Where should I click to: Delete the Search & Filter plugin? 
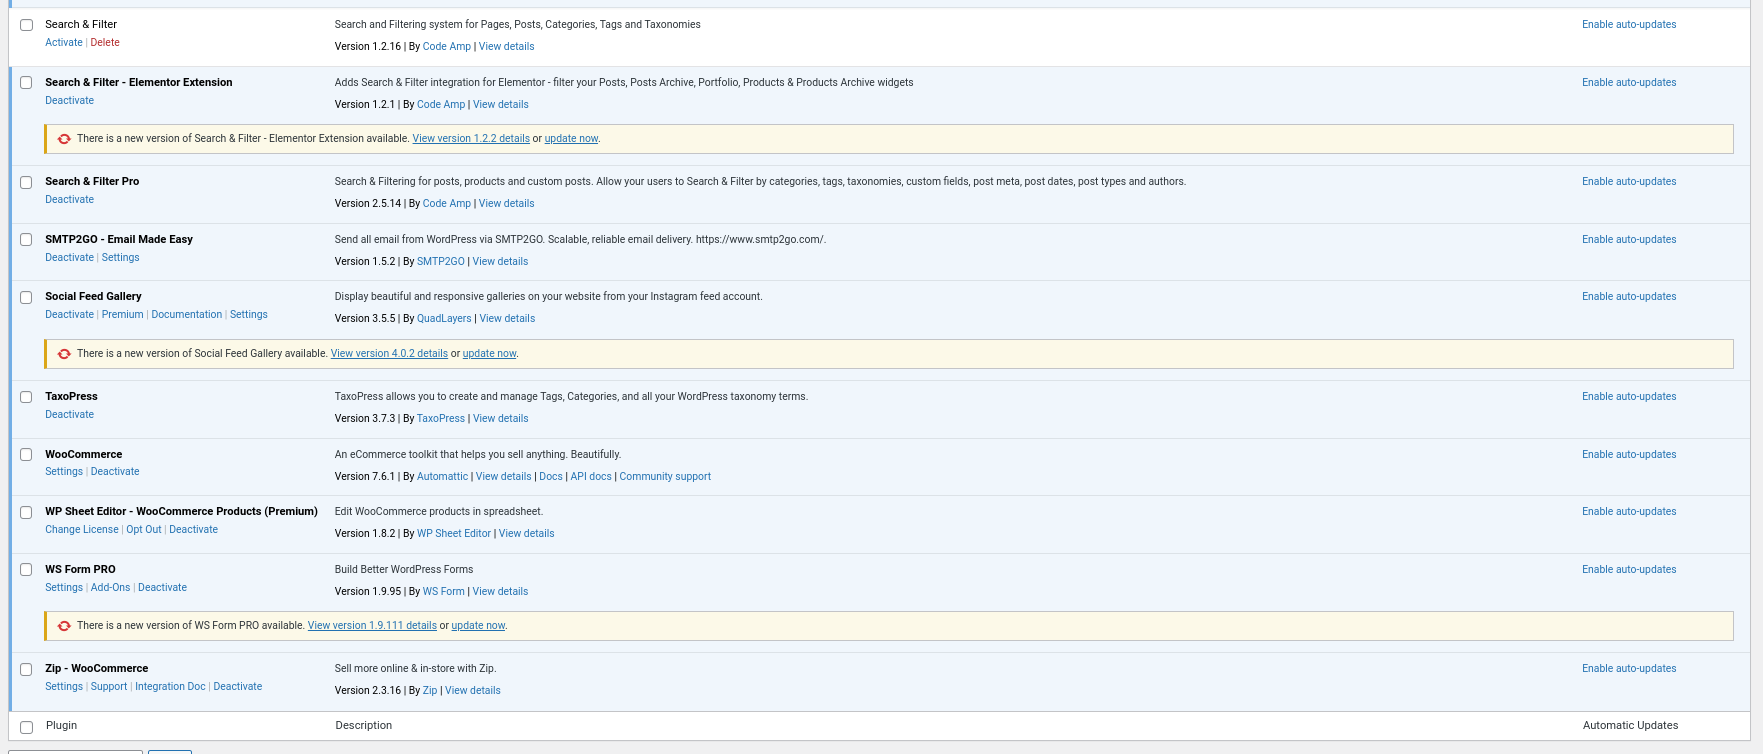[x=105, y=42]
